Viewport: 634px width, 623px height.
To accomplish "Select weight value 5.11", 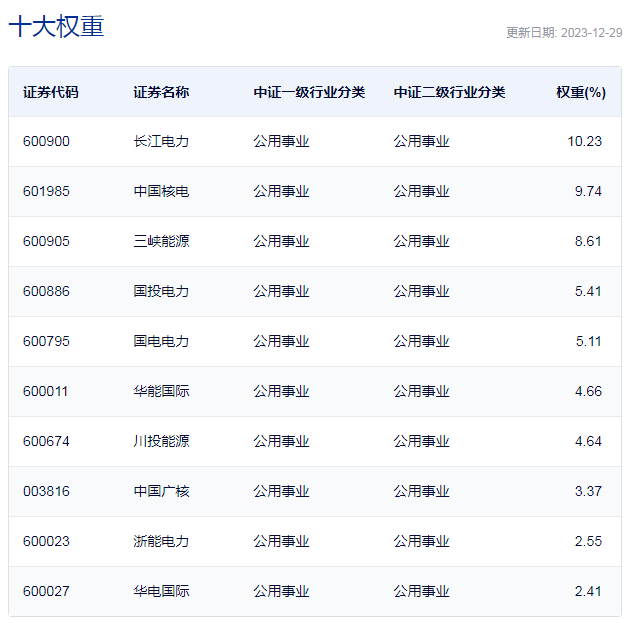I will (x=589, y=341).
